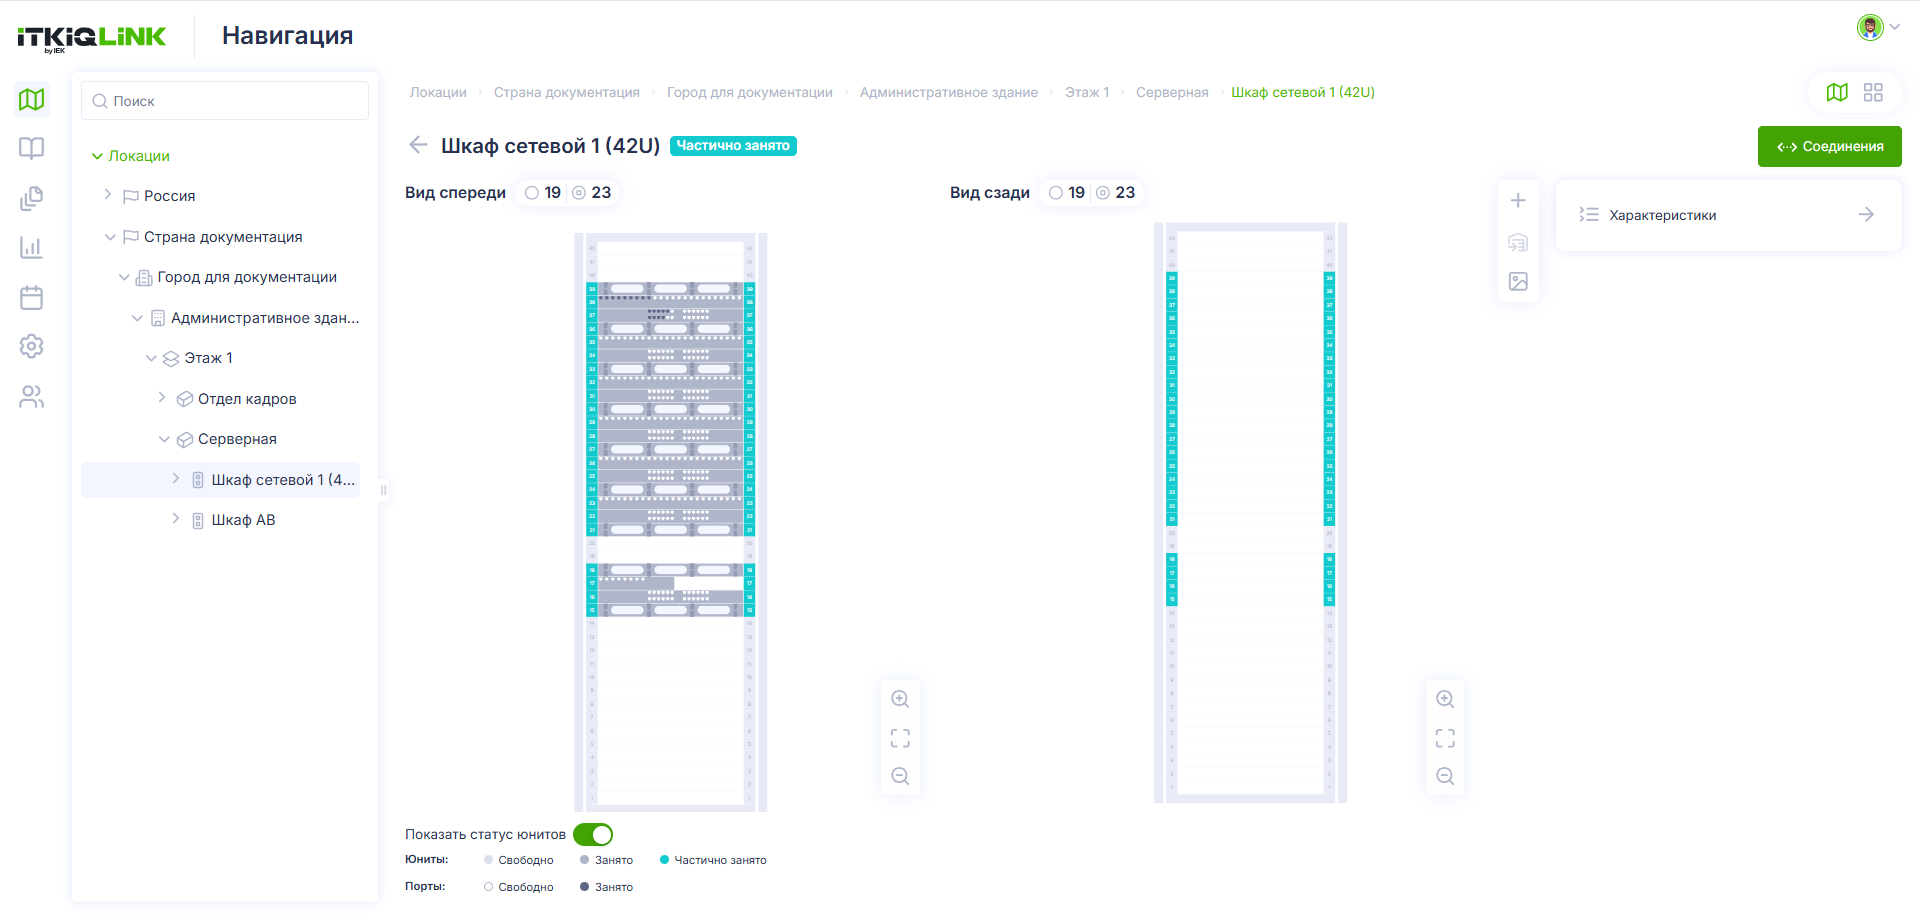Toggle the Показать статус юнитов switch

click(593, 834)
